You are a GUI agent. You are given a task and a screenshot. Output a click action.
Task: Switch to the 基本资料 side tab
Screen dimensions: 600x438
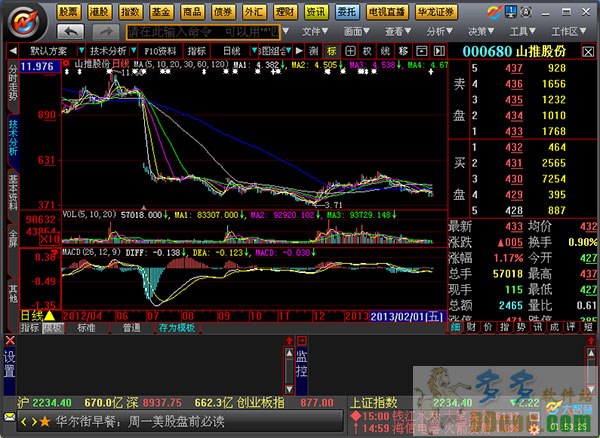[13, 195]
